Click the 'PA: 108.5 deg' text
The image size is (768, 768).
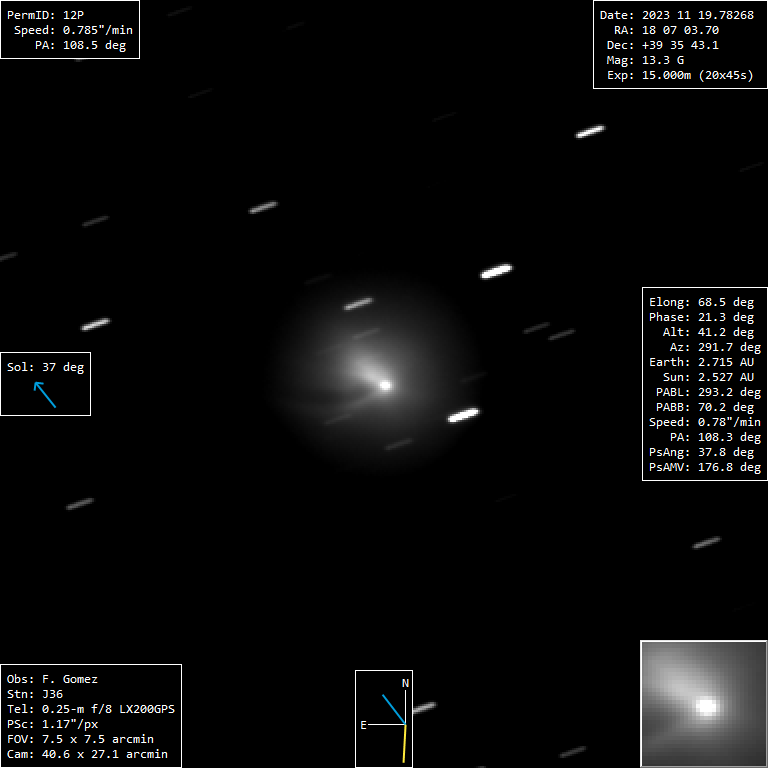click(80, 46)
